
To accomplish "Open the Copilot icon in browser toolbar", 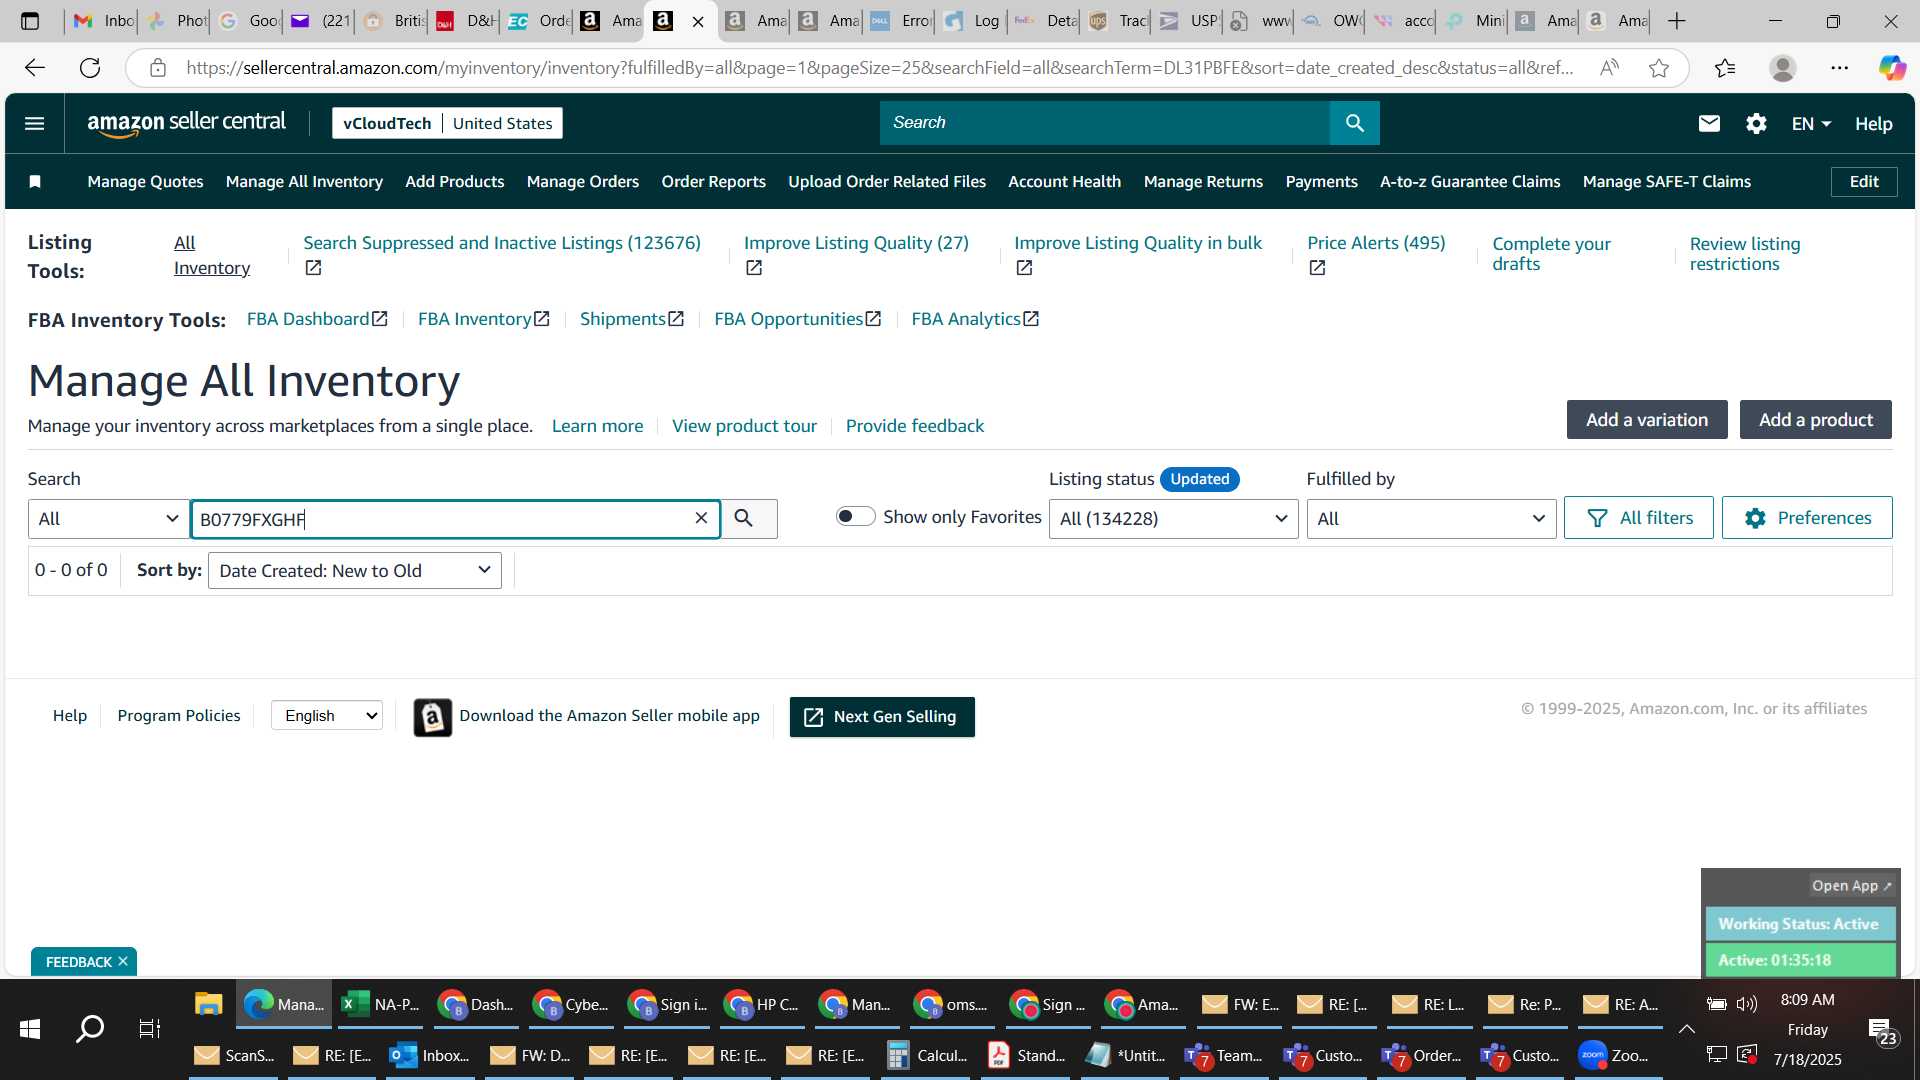I will pyautogui.click(x=1891, y=68).
